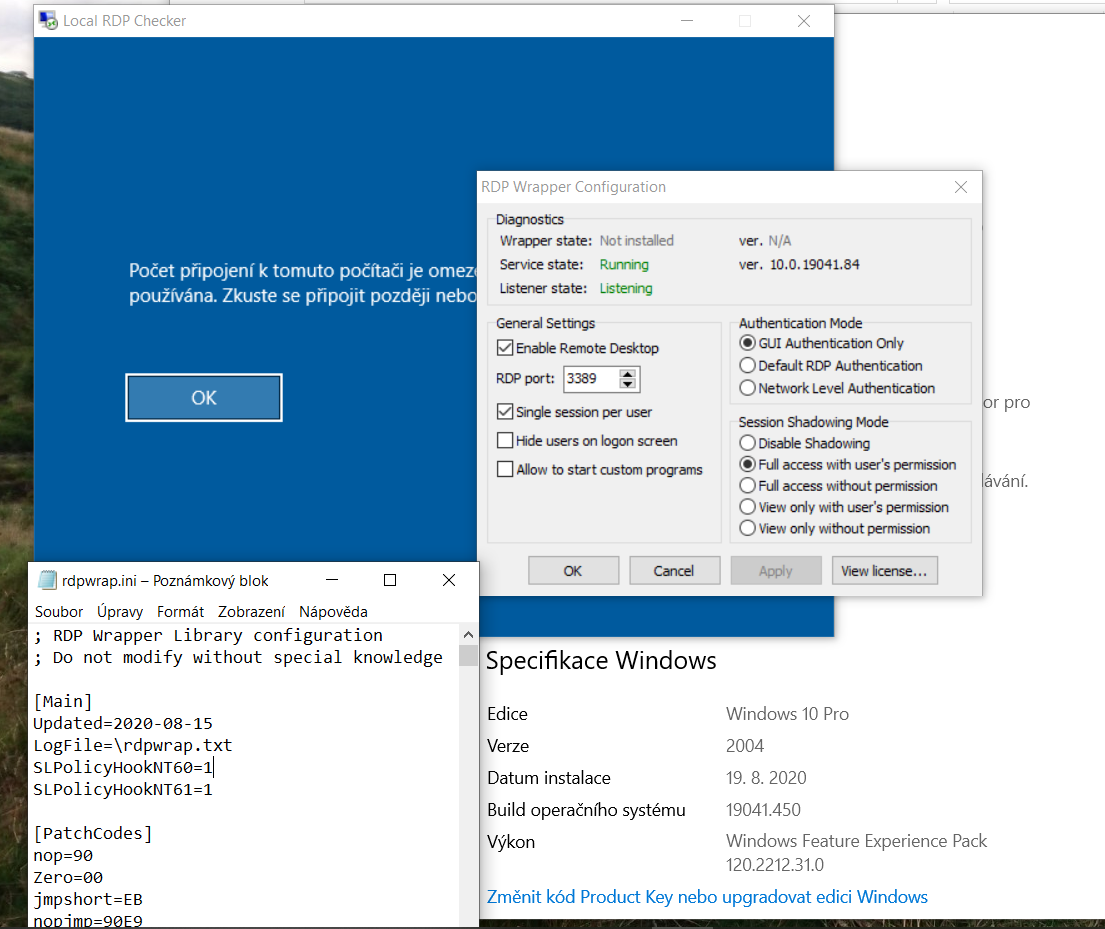Viewport: 1105px width, 929px height.
Task: Click Cancel in RDP Wrapper Configuration
Action: pyautogui.click(x=674, y=571)
